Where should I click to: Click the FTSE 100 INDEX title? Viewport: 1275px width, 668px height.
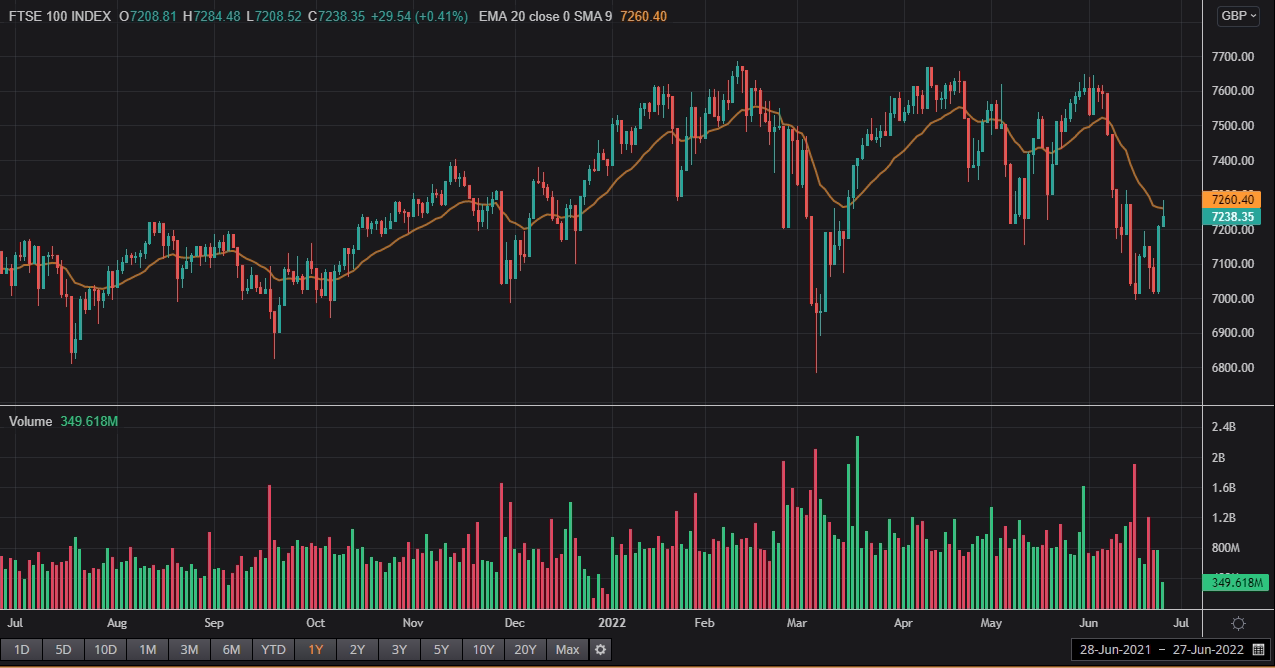pyautogui.click(x=60, y=16)
